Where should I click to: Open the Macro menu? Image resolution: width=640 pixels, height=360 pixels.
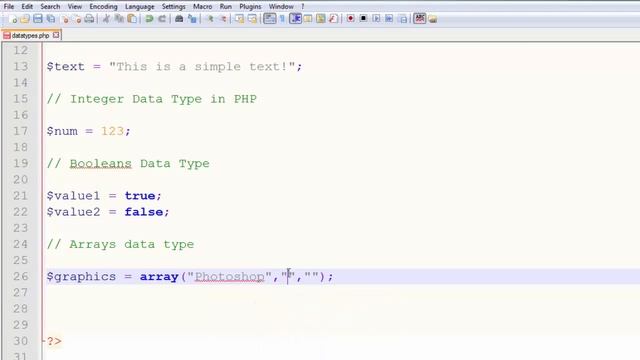202,7
